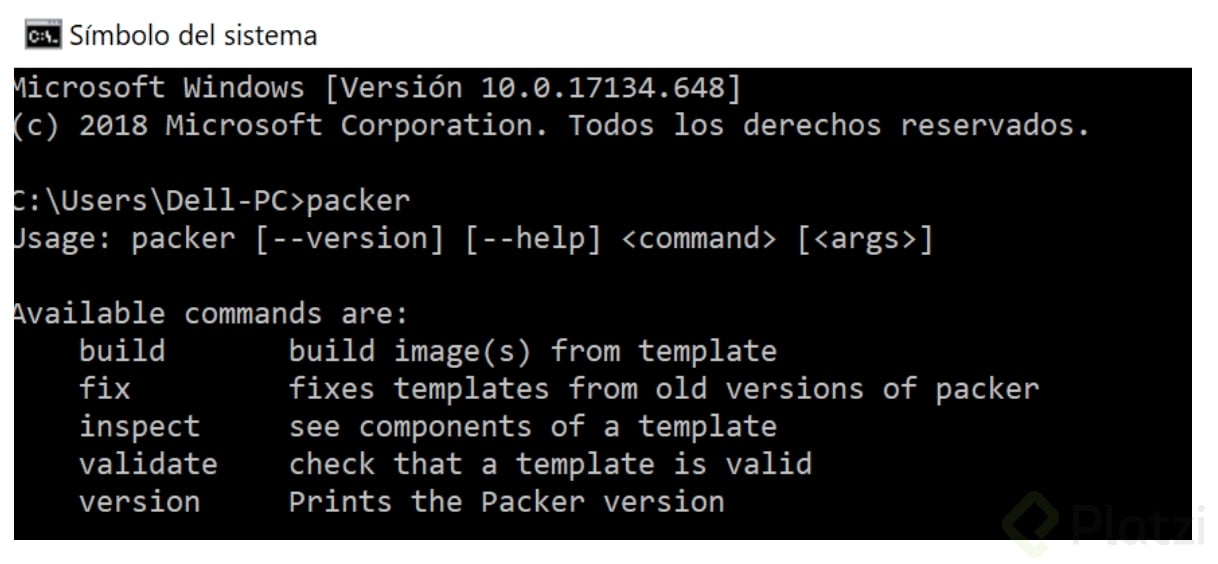Click the cmd icon in title bar

42,36
